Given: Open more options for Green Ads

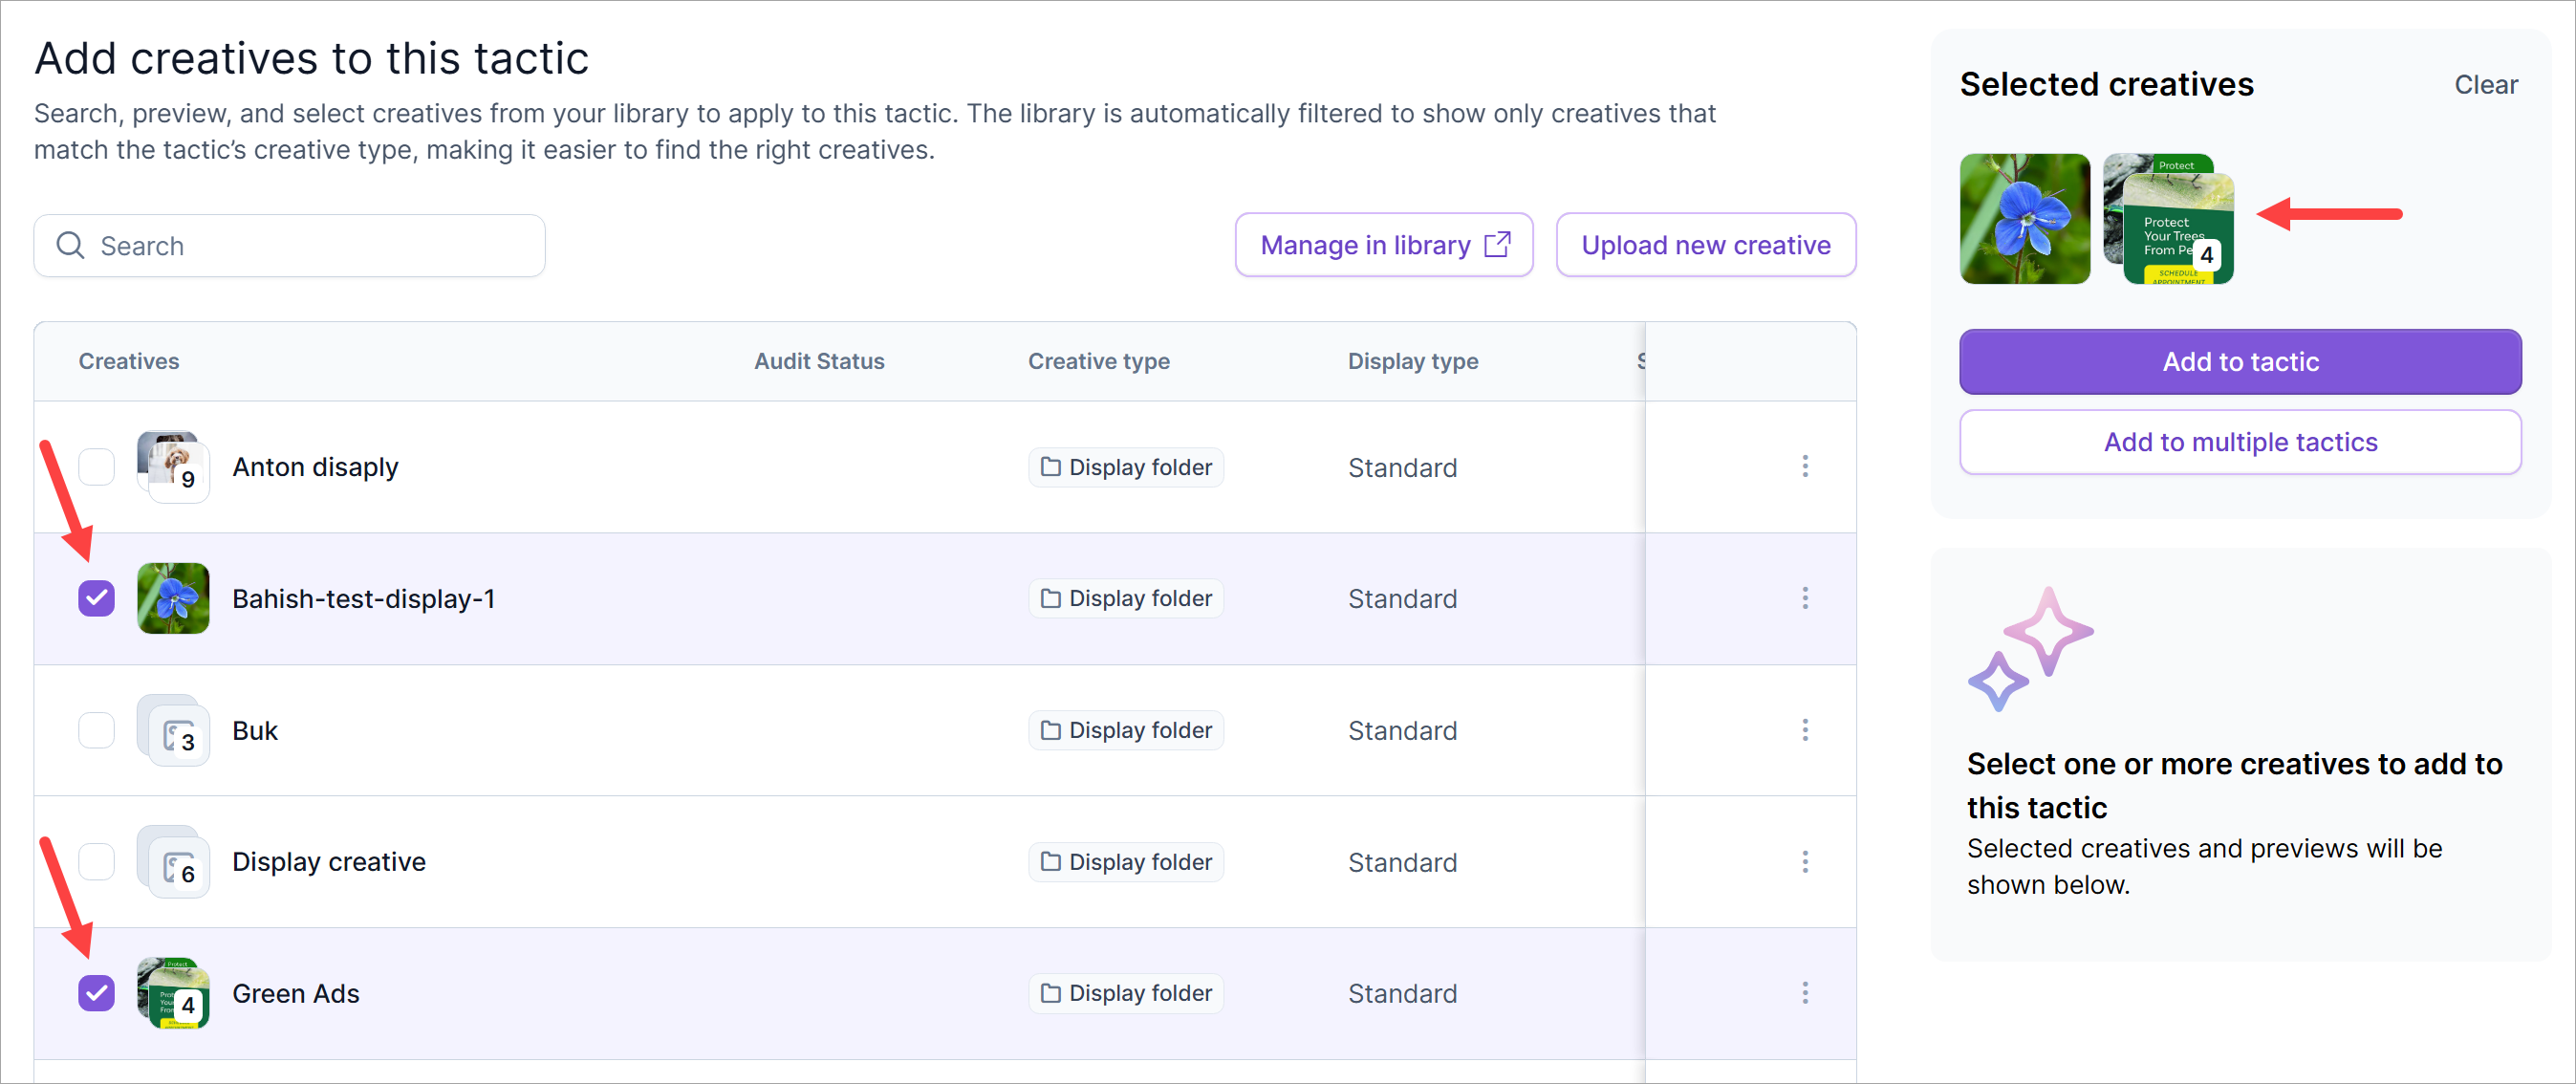Looking at the screenshot, I should [x=1804, y=993].
